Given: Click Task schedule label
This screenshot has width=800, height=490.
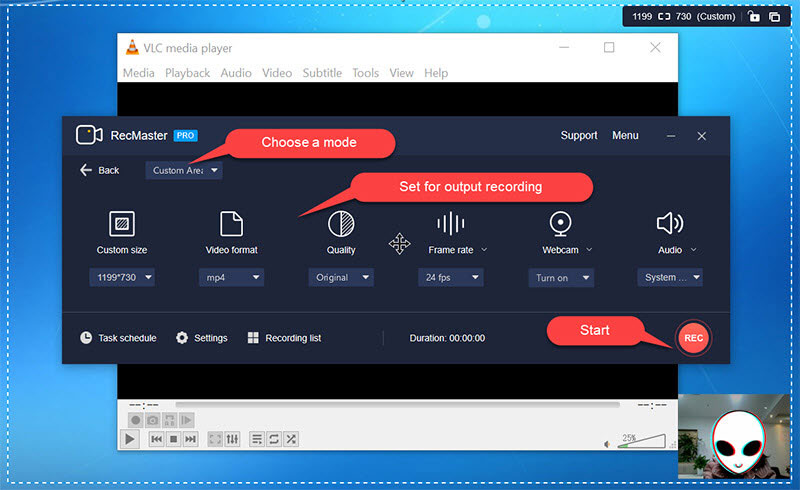Looking at the screenshot, I should click(x=128, y=338).
